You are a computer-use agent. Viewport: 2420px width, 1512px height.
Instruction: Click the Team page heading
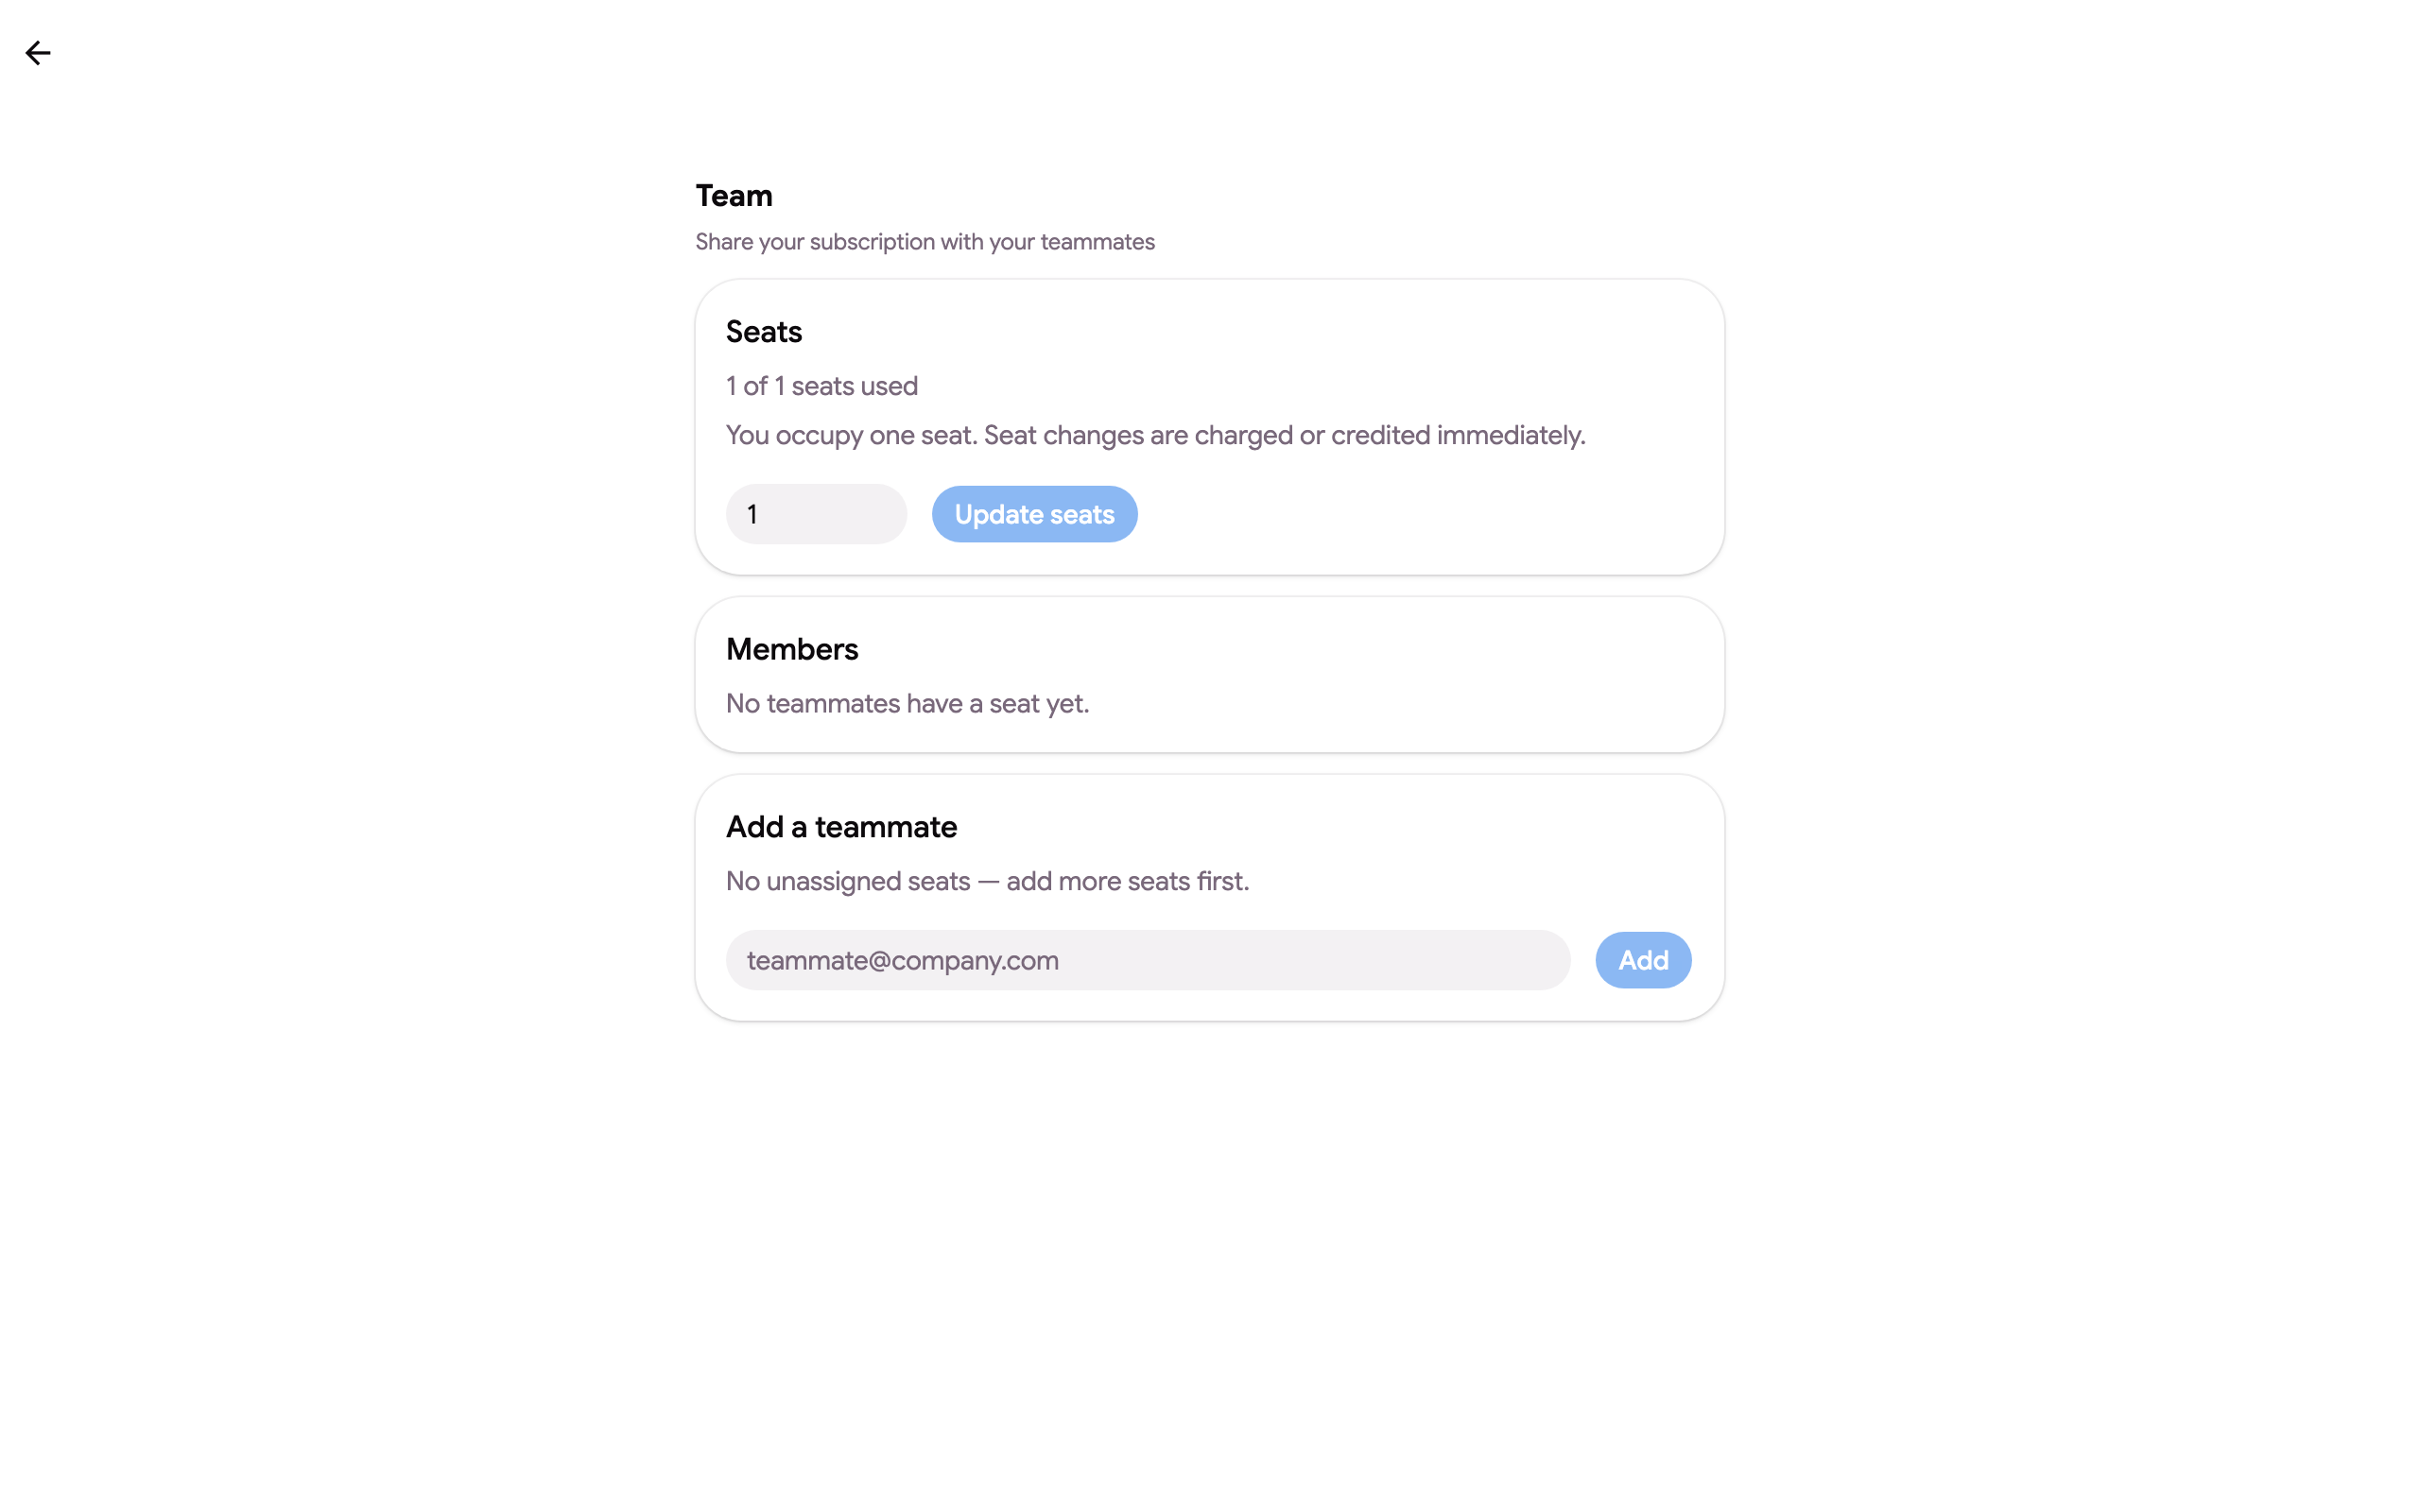pos(734,196)
